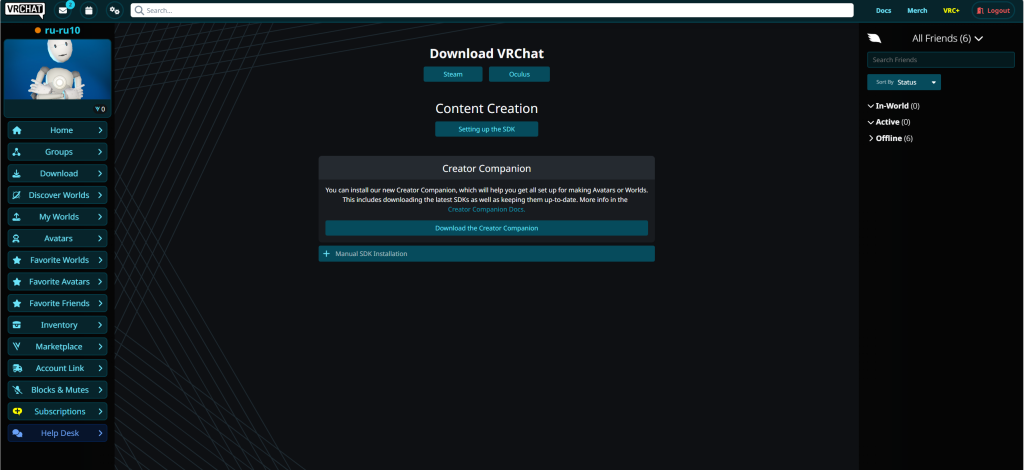Go to Favorite Avatars in the sidebar
Image resolution: width=1024 pixels, height=470 pixels.
tap(57, 282)
